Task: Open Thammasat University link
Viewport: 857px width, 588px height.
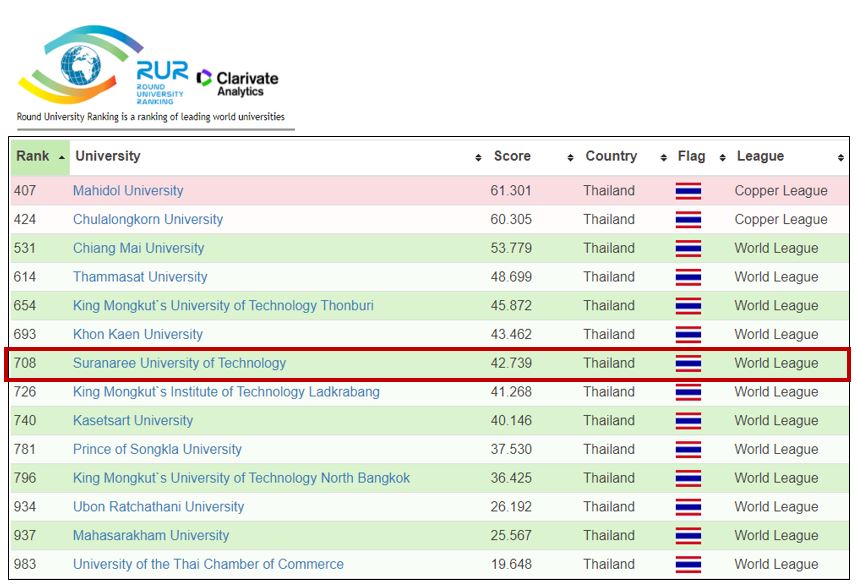Action: 140,277
